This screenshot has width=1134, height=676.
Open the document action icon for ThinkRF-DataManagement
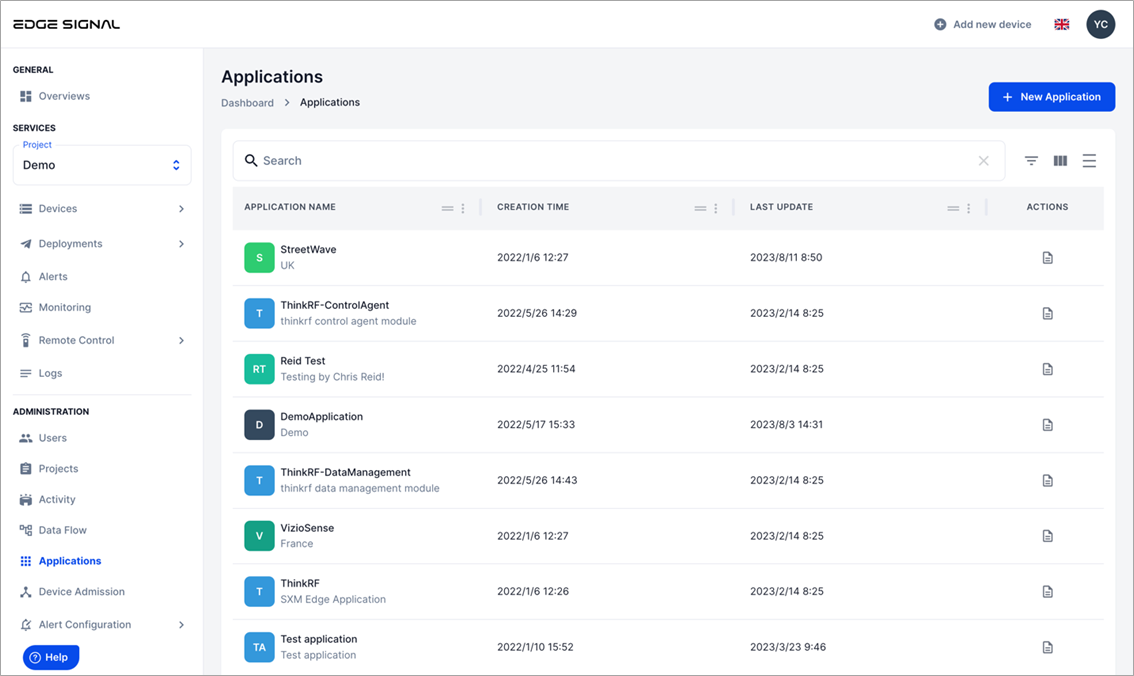(x=1047, y=480)
